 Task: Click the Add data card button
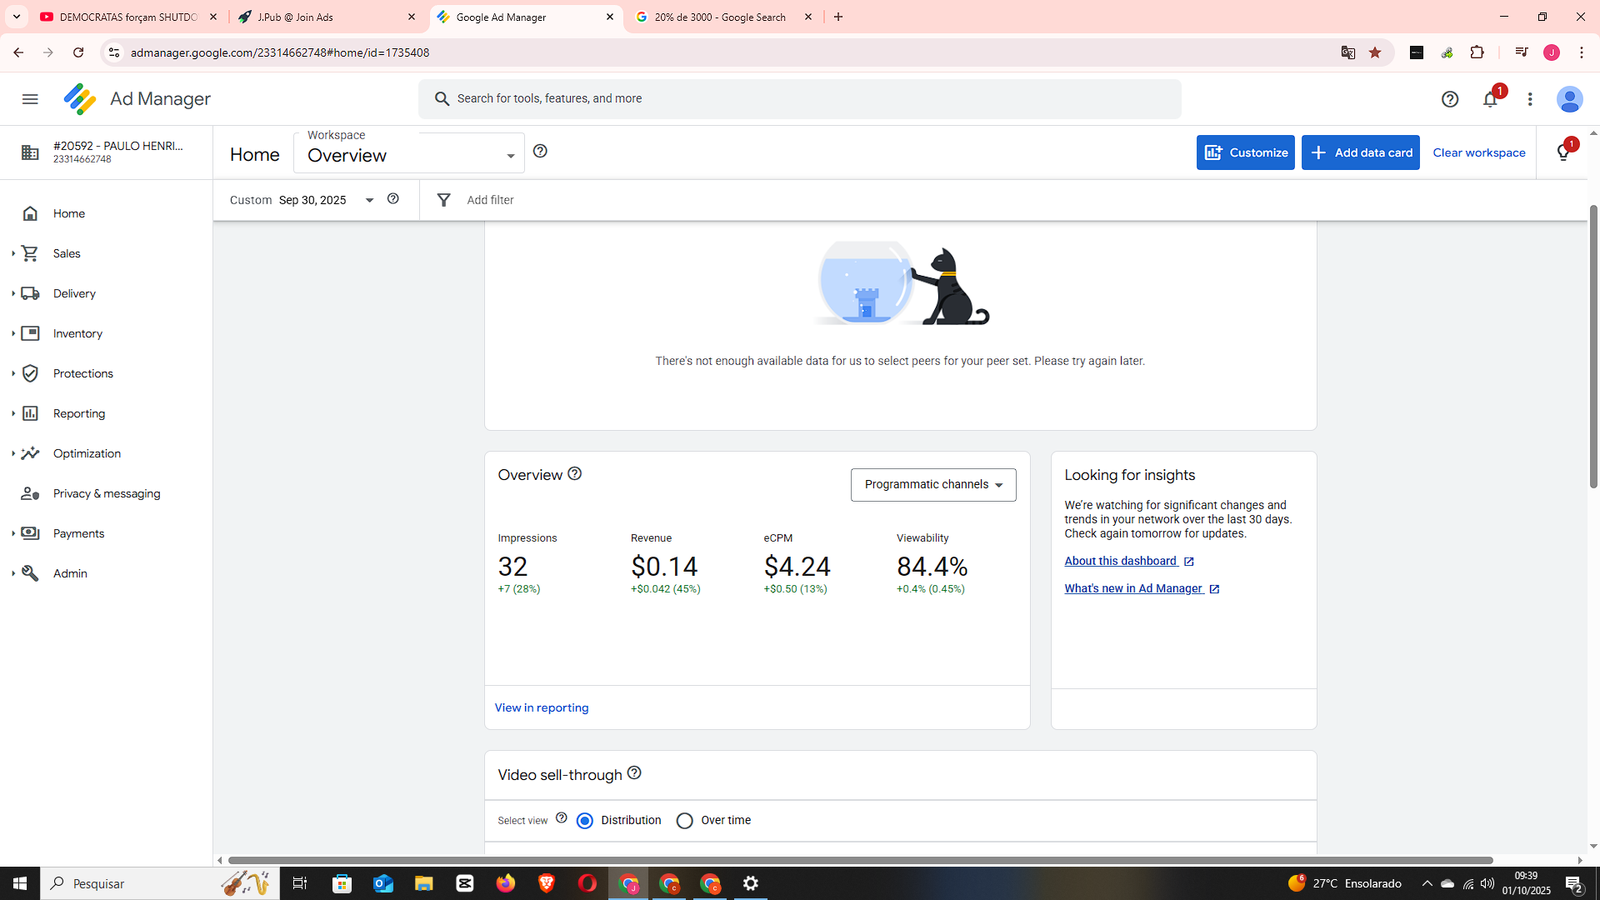(1360, 153)
